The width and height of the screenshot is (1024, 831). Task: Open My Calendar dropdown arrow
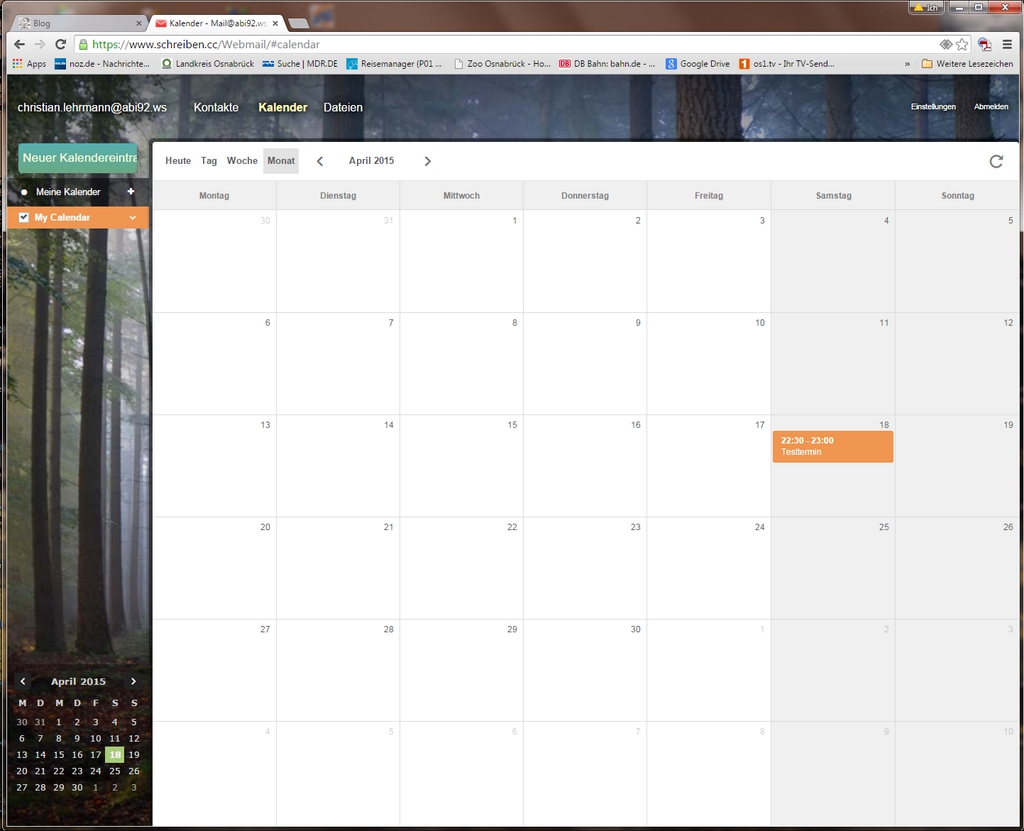(133, 218)
